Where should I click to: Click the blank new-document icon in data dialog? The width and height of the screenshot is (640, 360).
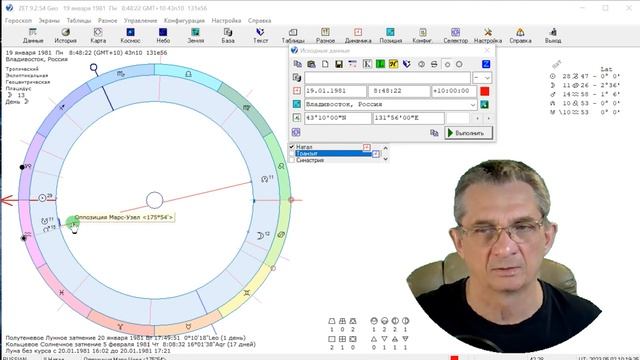click(x=325, y=64)
